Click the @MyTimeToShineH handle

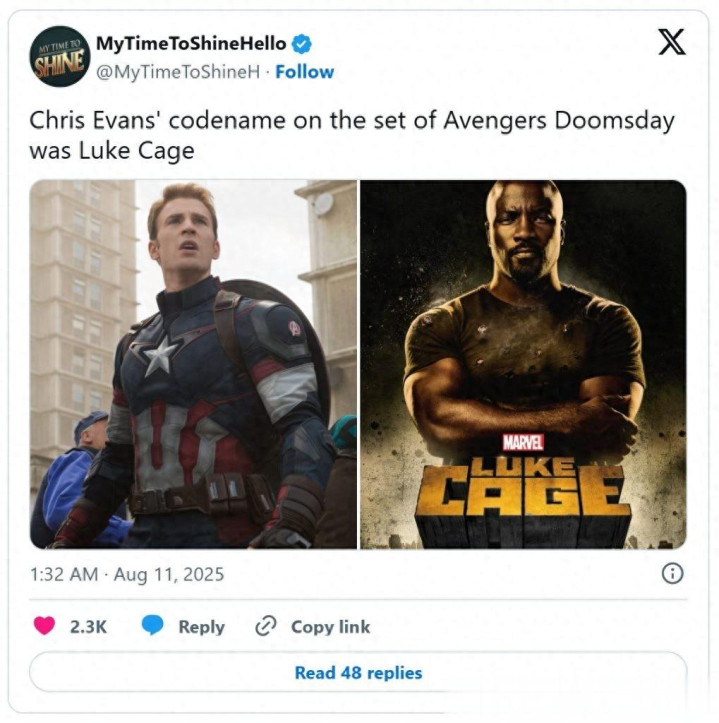coord(178,72)
